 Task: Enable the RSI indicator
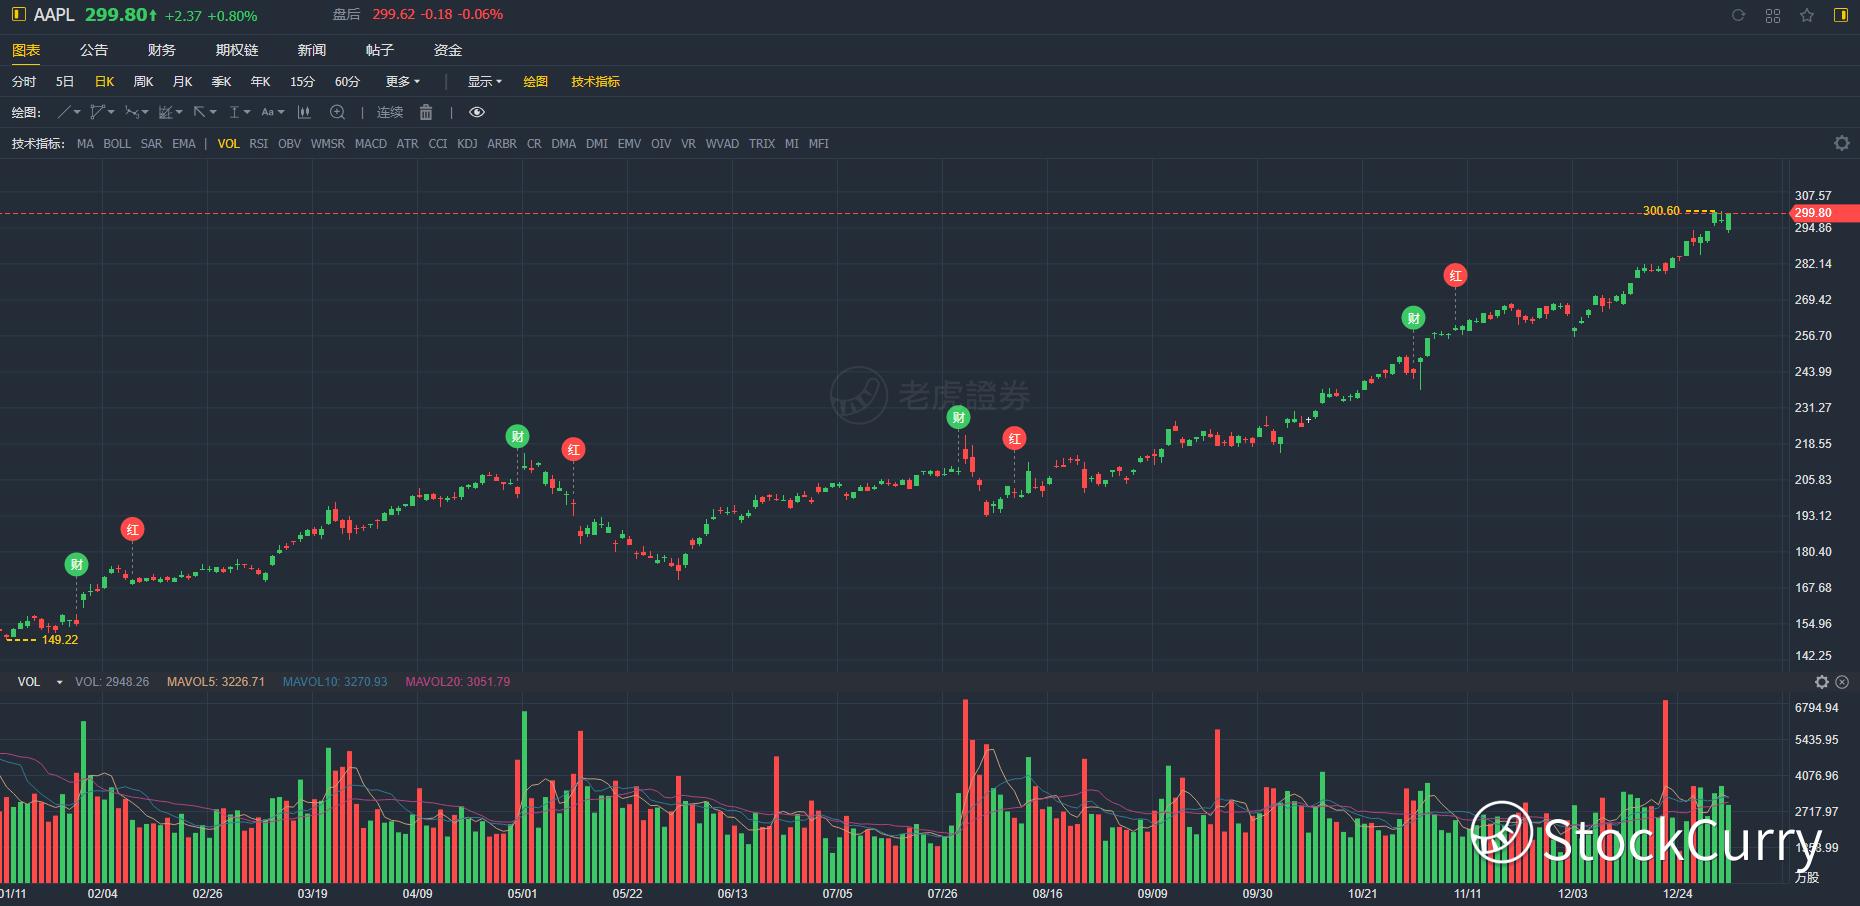point(259,144)
